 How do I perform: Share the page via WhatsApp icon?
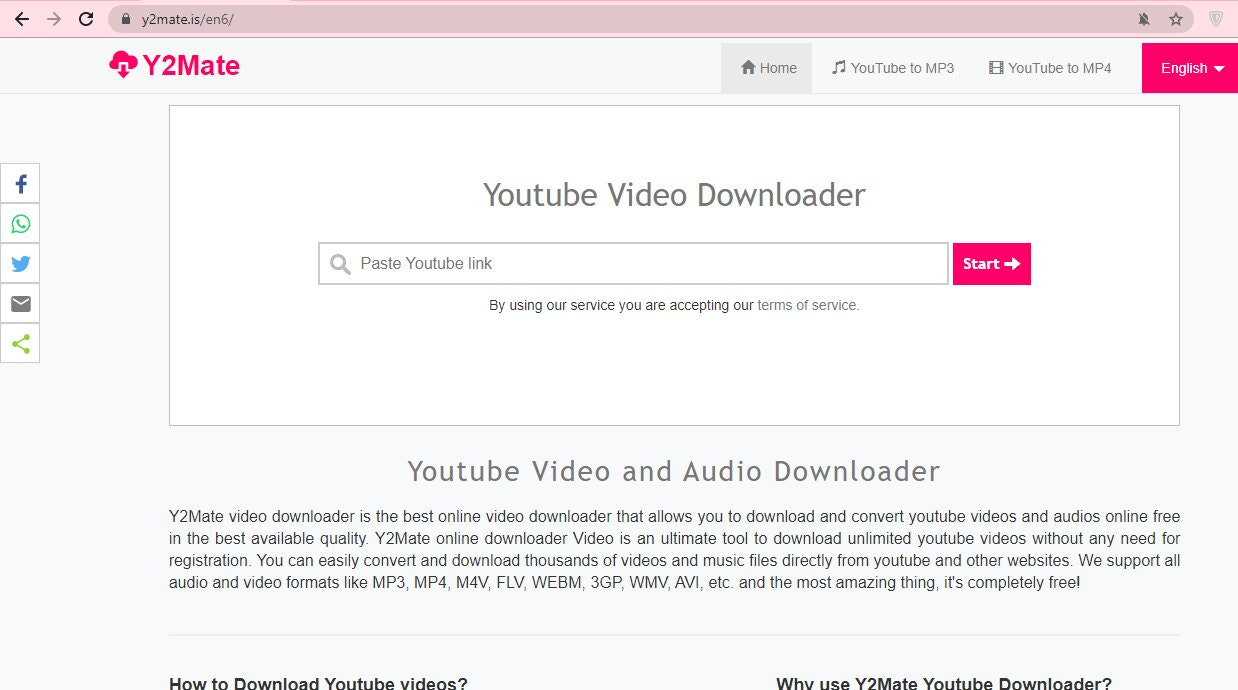coord(20,224)
